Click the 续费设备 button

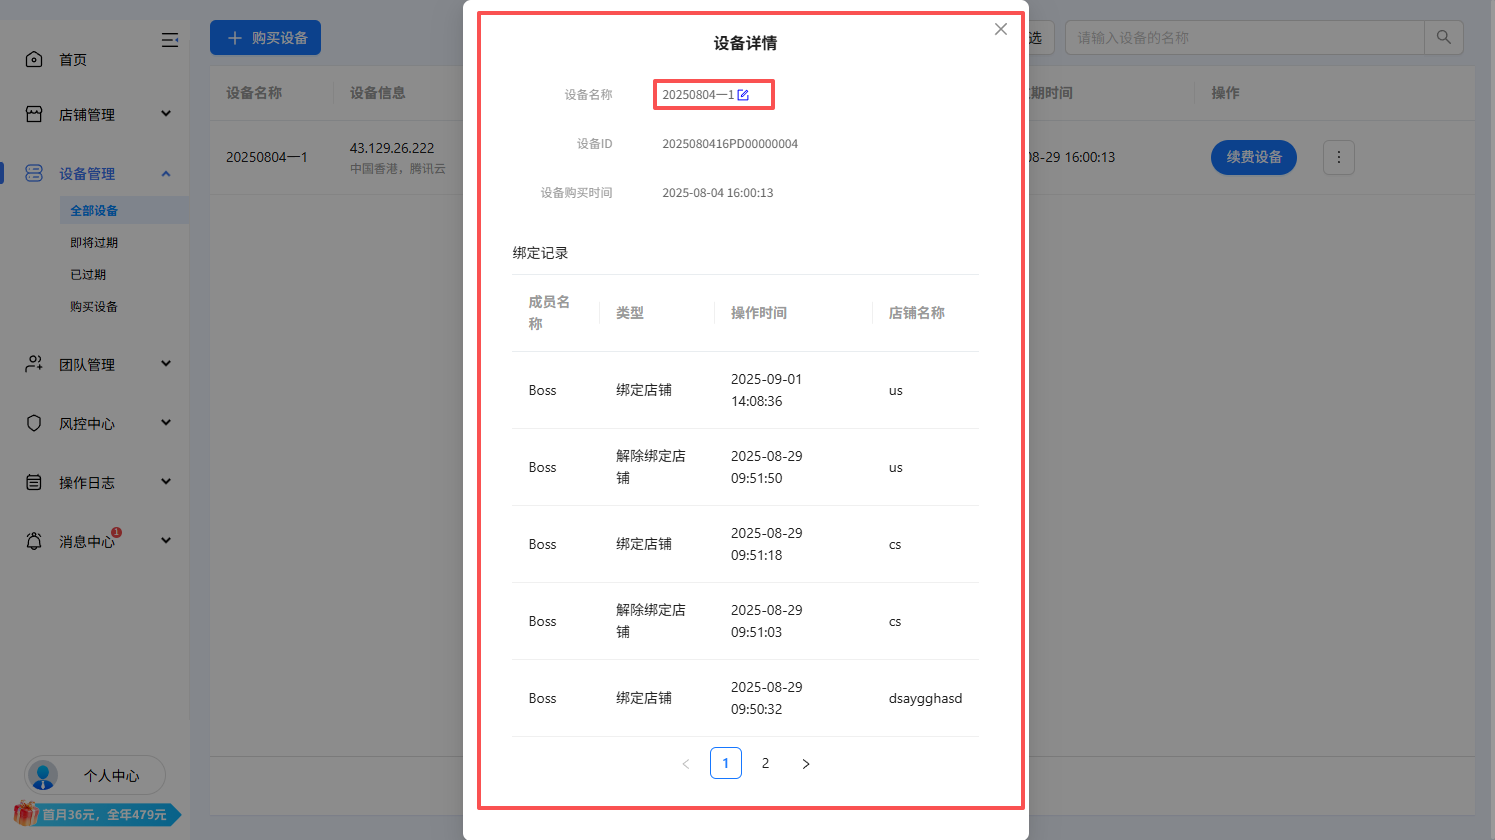[x=1253, y=157]
